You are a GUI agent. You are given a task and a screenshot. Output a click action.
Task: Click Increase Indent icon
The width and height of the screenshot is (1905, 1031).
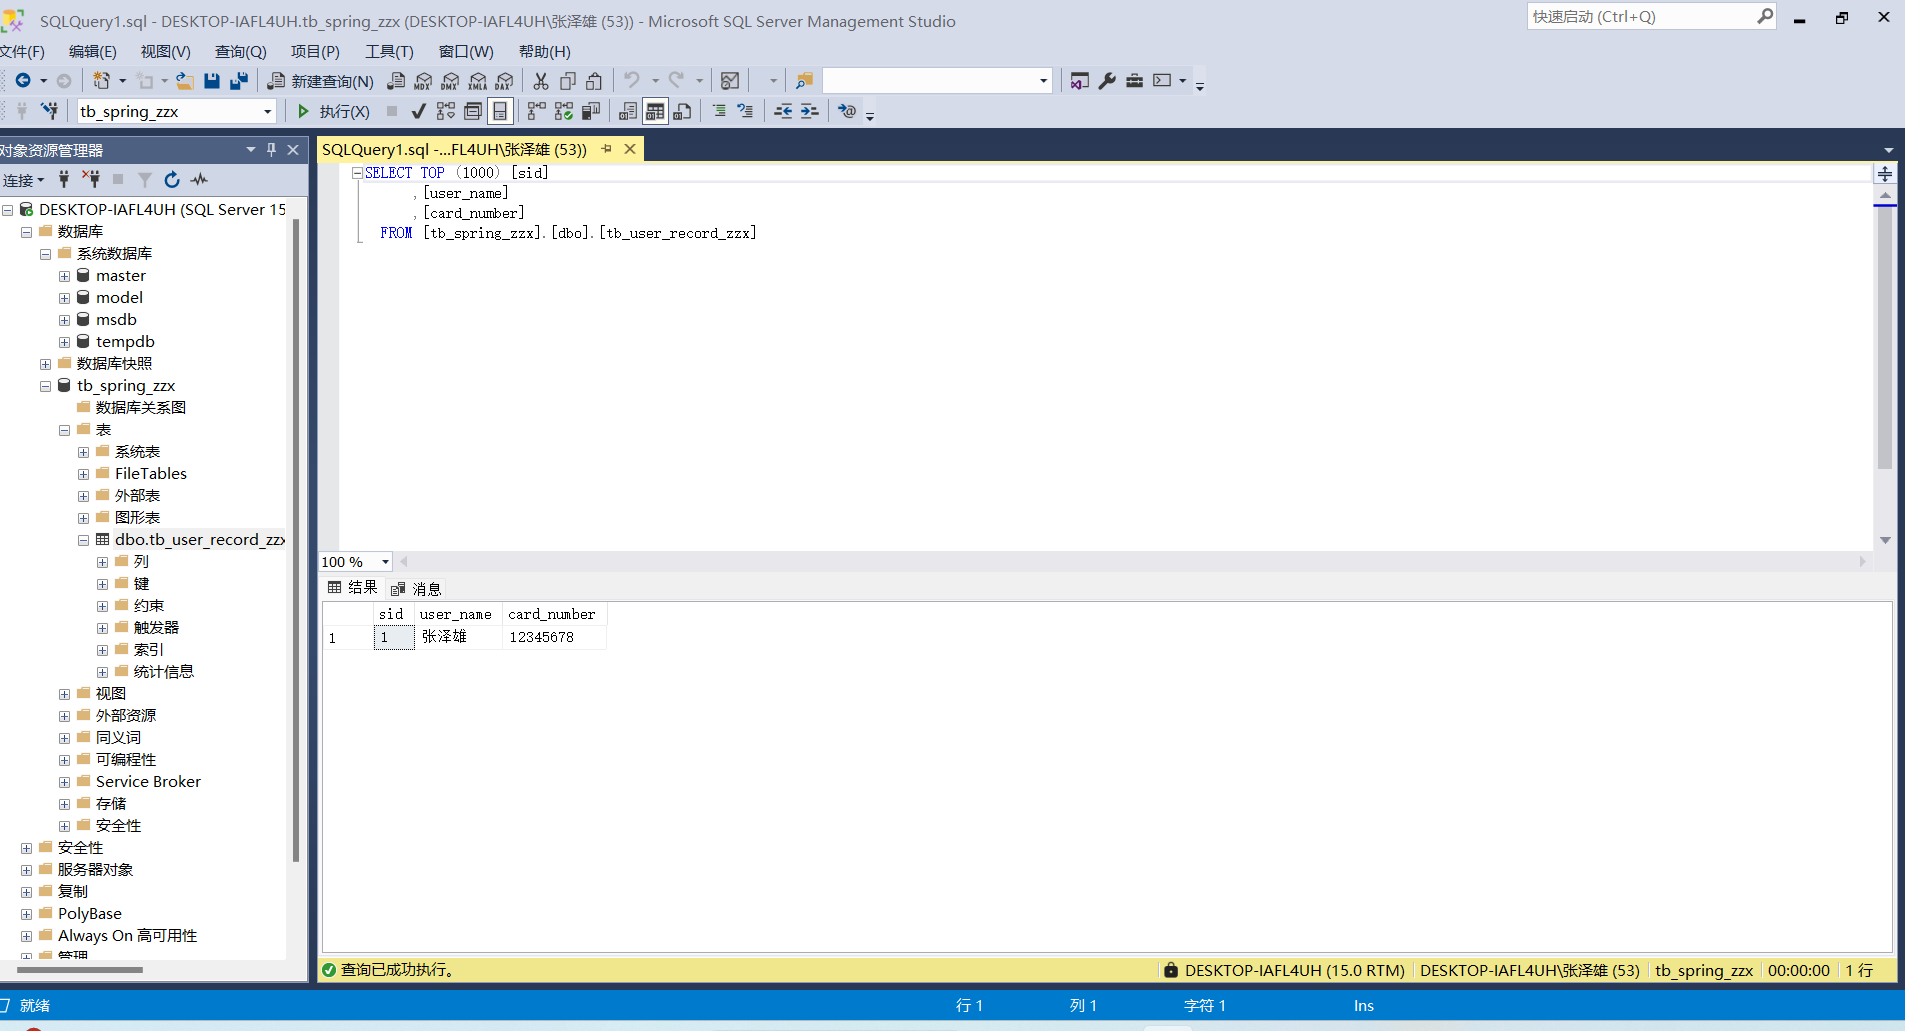tap(810, 111)
